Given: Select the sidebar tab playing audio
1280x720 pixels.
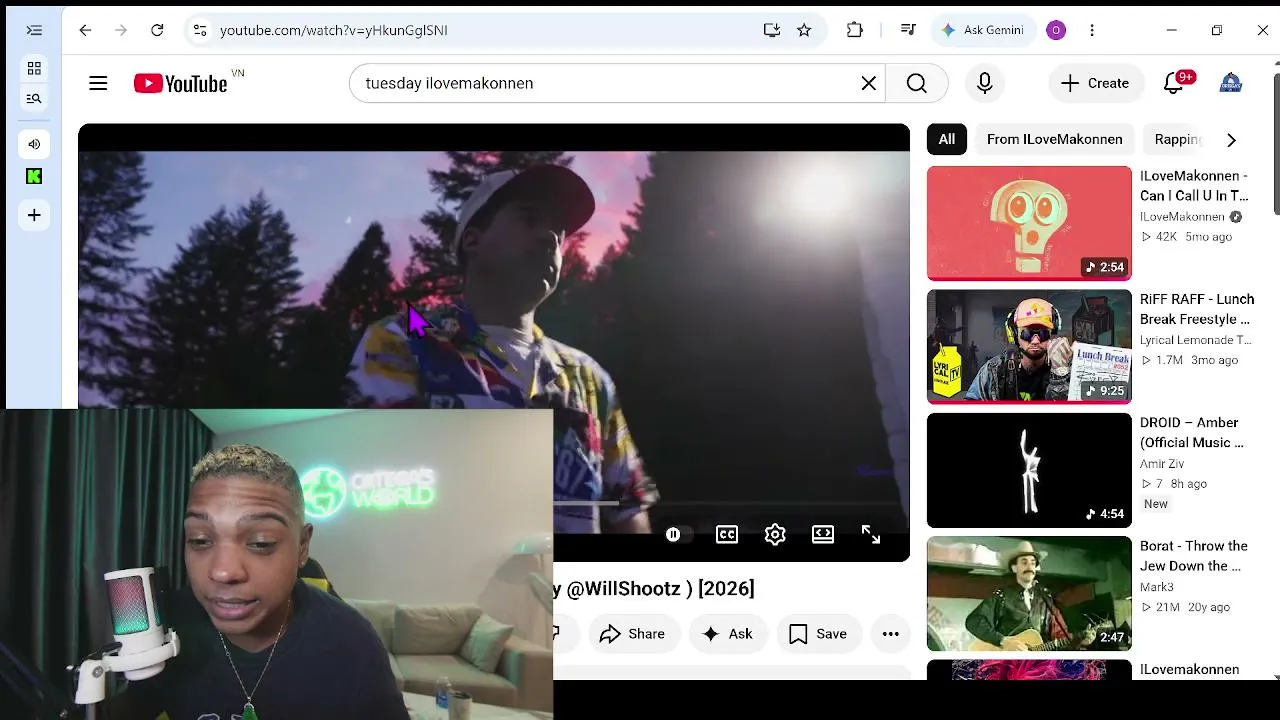Looking at the screenshot, I should tap(34, 144).
